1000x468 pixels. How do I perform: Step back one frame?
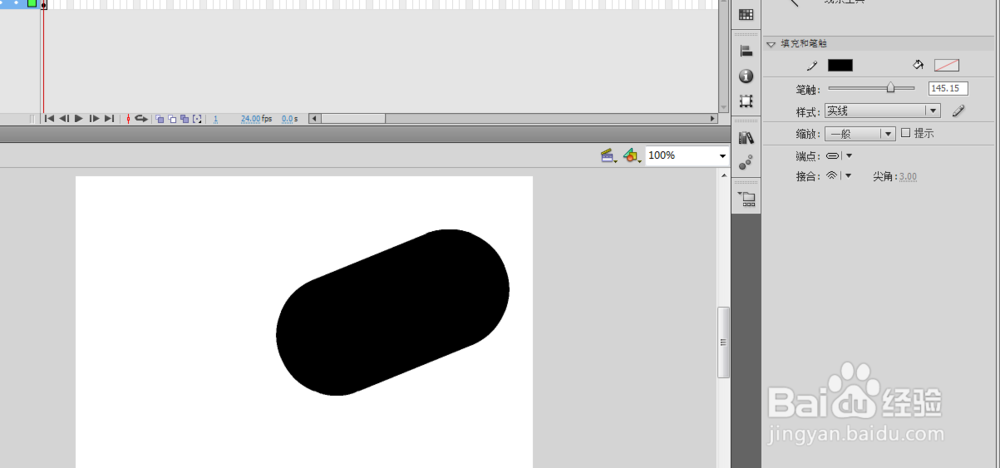pos(64,119)
